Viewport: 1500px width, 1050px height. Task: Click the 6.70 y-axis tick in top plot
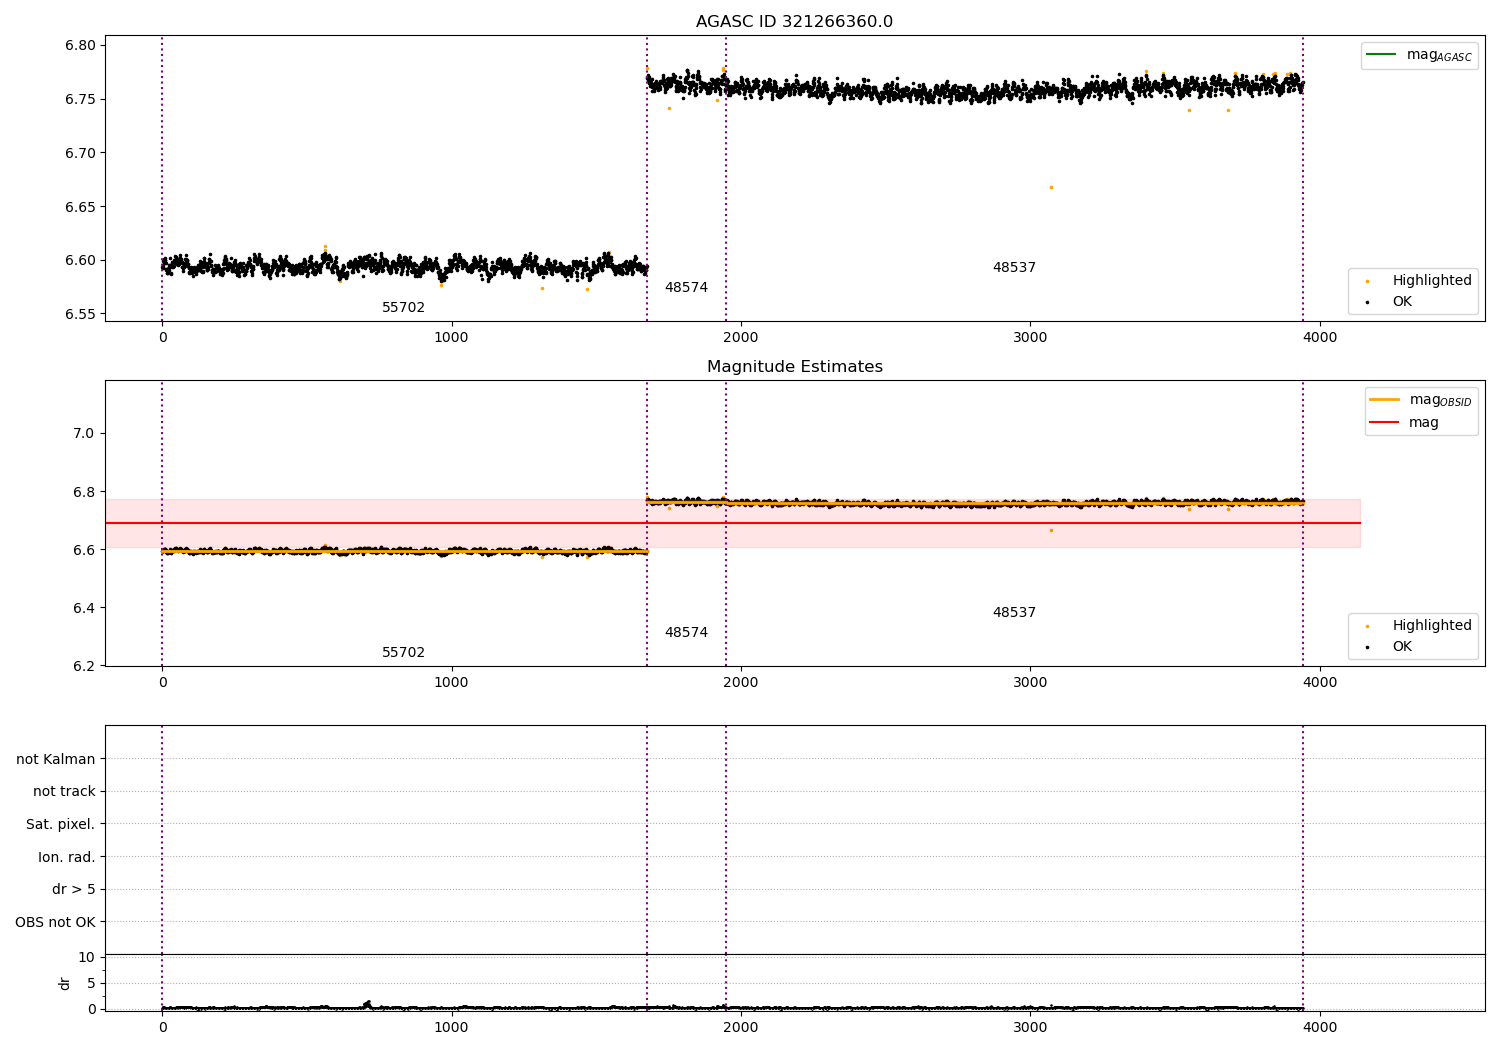[x=79, y=154]
